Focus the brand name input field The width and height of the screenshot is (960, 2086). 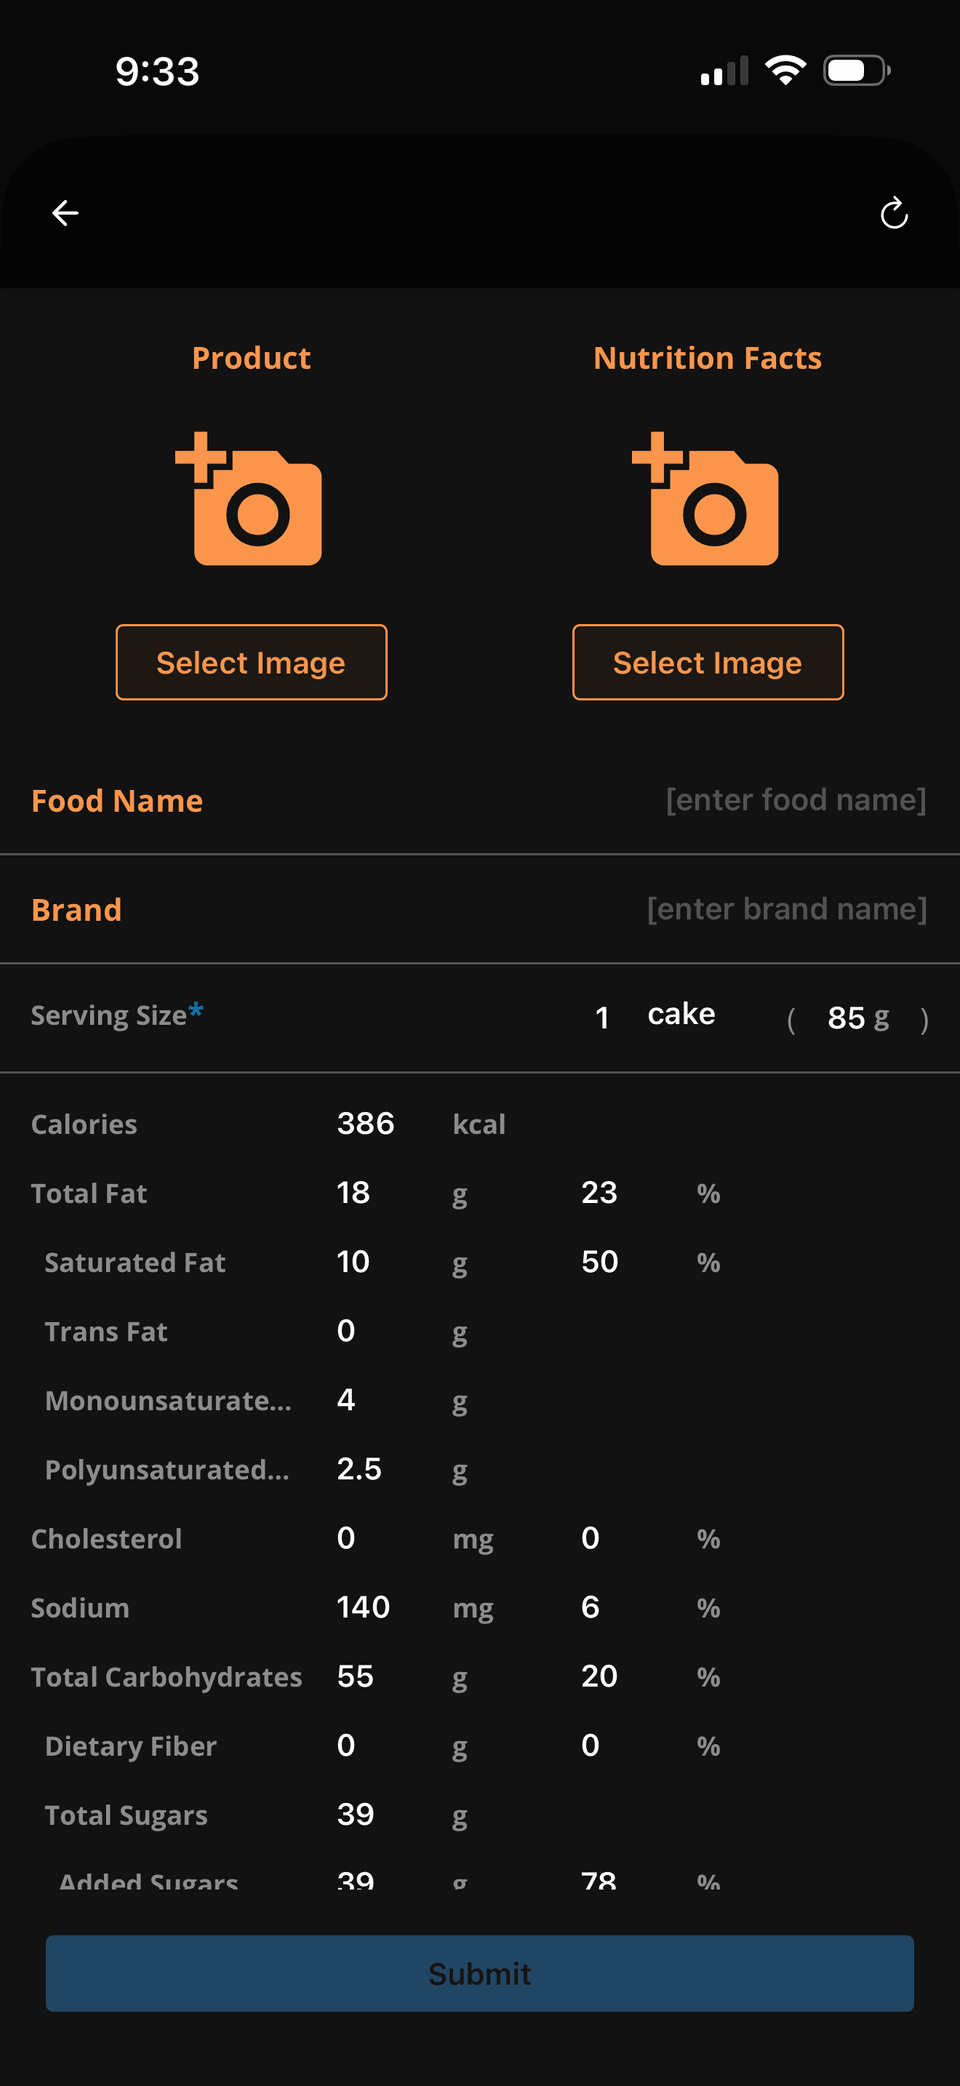pos(786,909)
